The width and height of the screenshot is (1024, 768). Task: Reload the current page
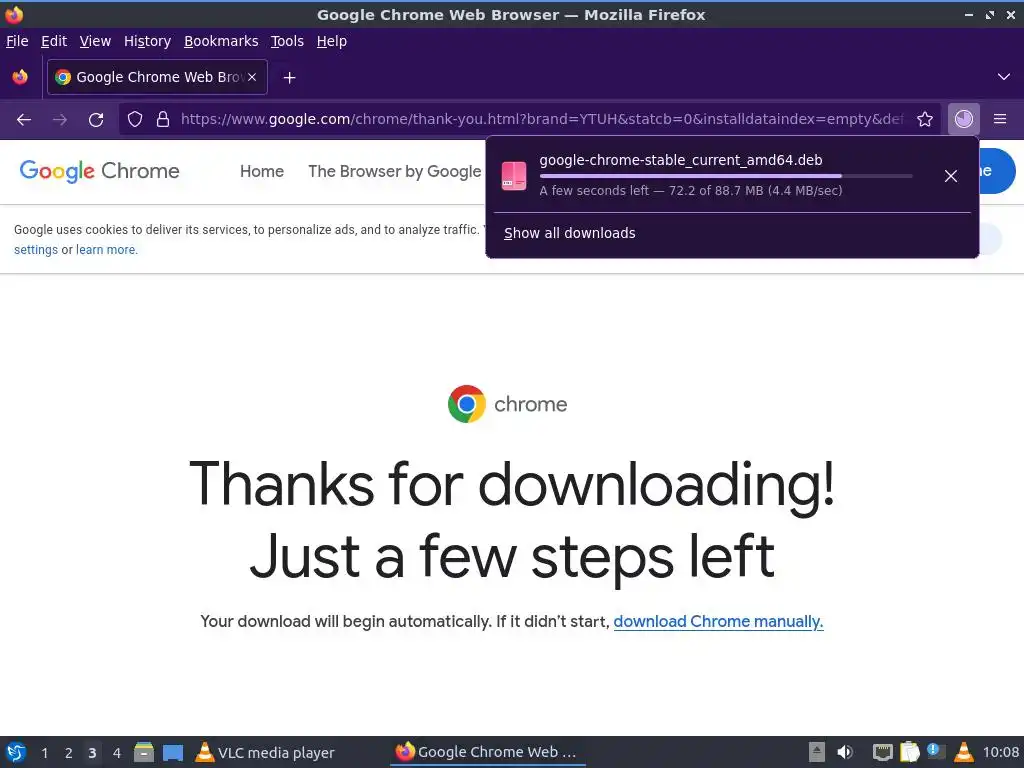(x=96, y=120)
